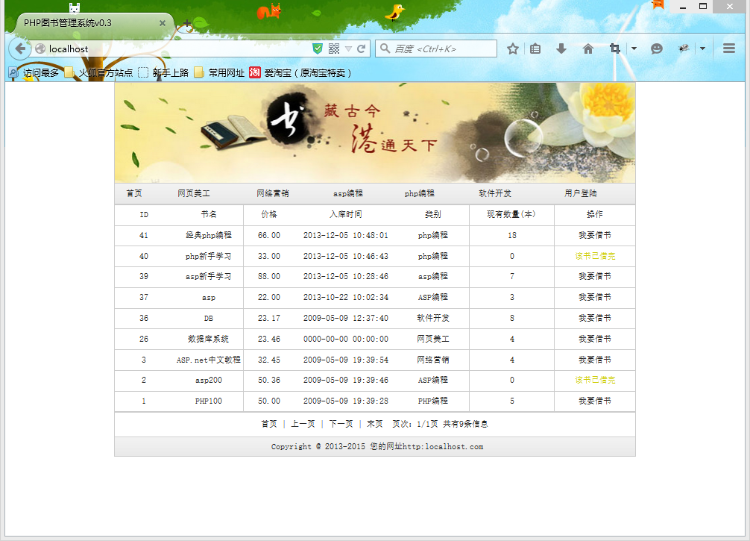Click the globe site identity icon

pyautogui.click(x=40, y=48)
